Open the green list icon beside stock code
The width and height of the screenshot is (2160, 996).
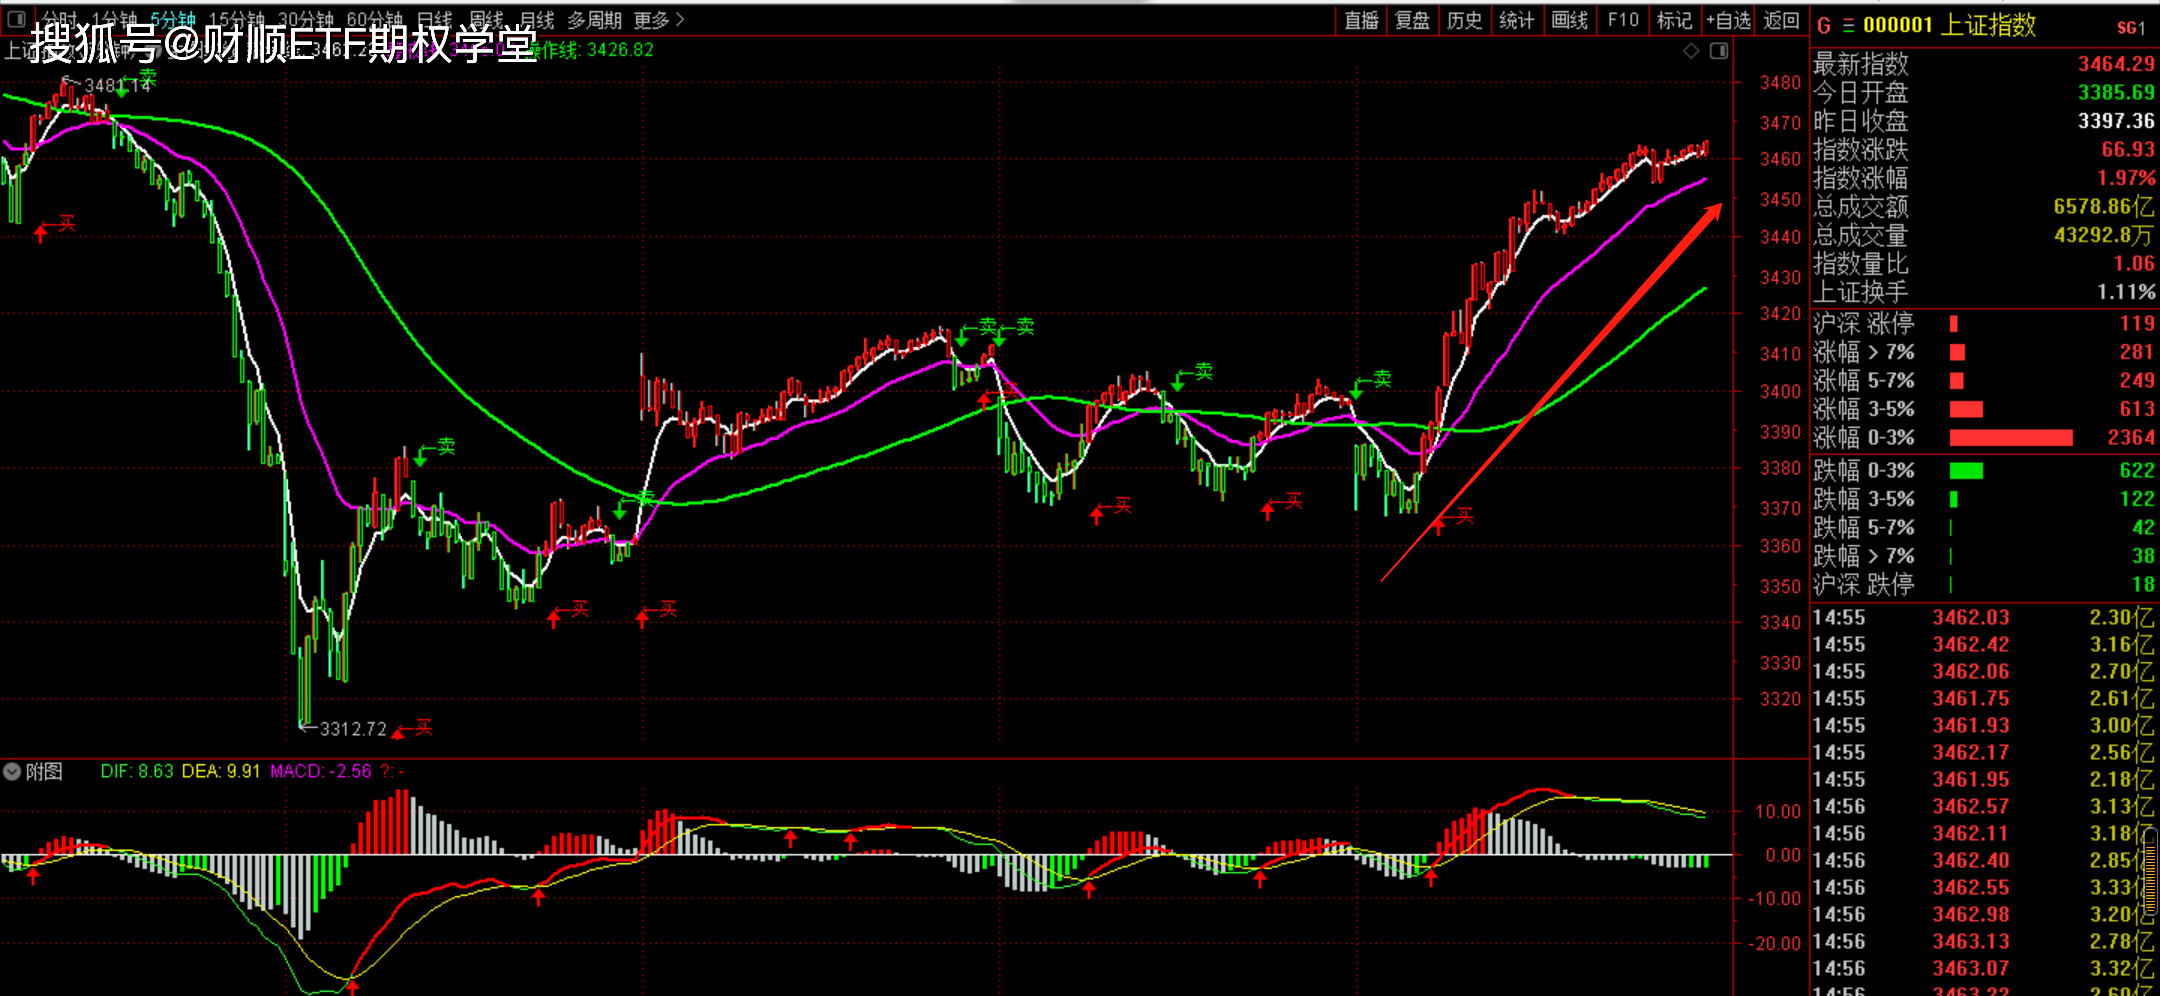(x=1848, y=26)
